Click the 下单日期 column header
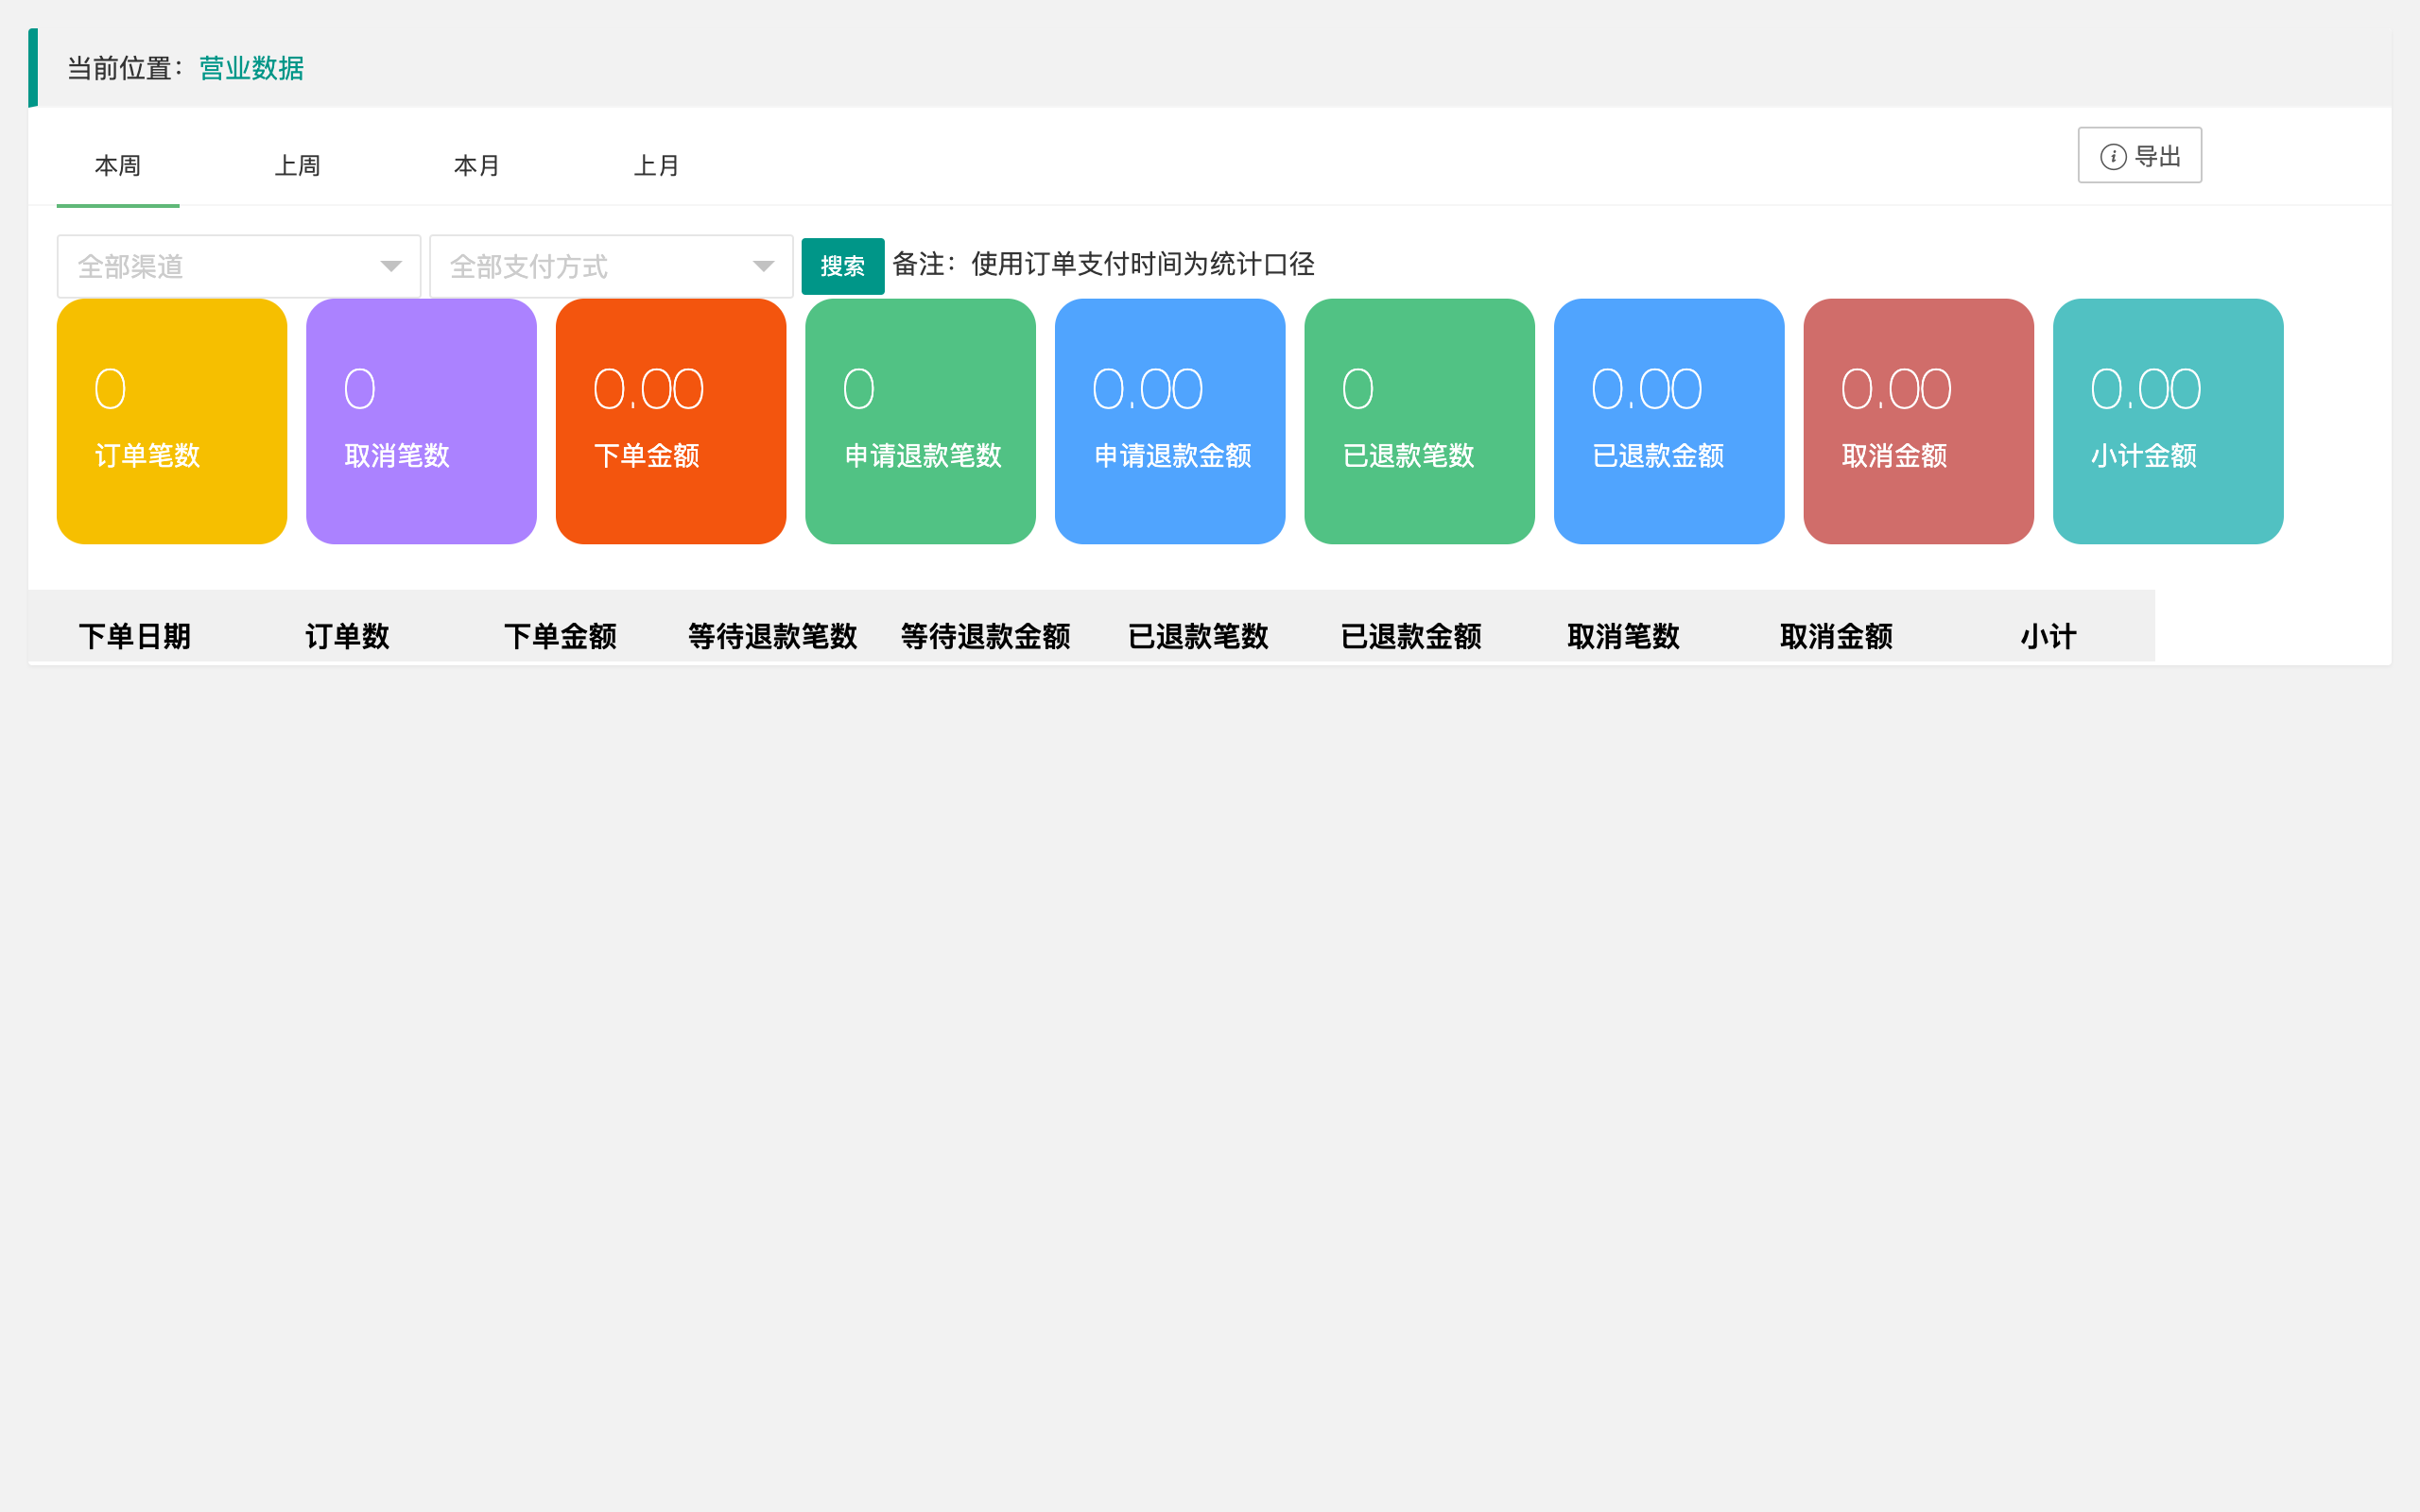Screen dimensions: 2420x1512 (x=135, y=636)
